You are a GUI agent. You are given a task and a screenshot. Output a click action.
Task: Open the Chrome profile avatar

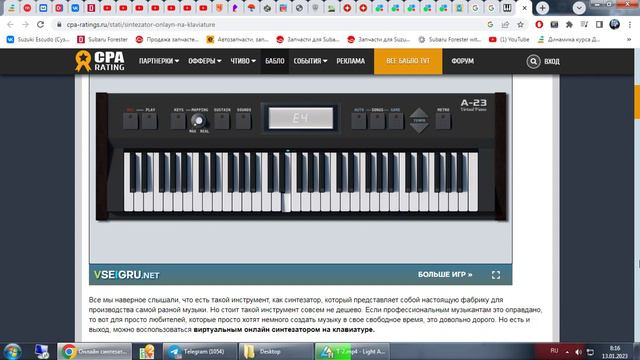(615, 24)
